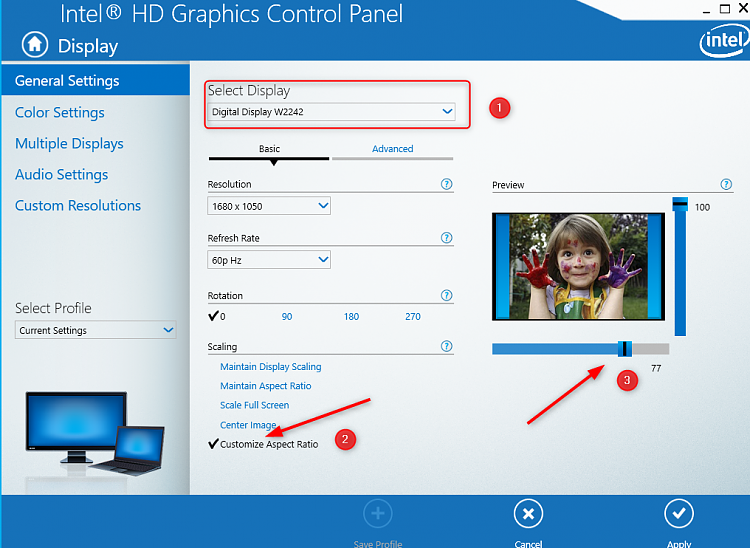Open help for the Resolution setting

pos(446,184)
